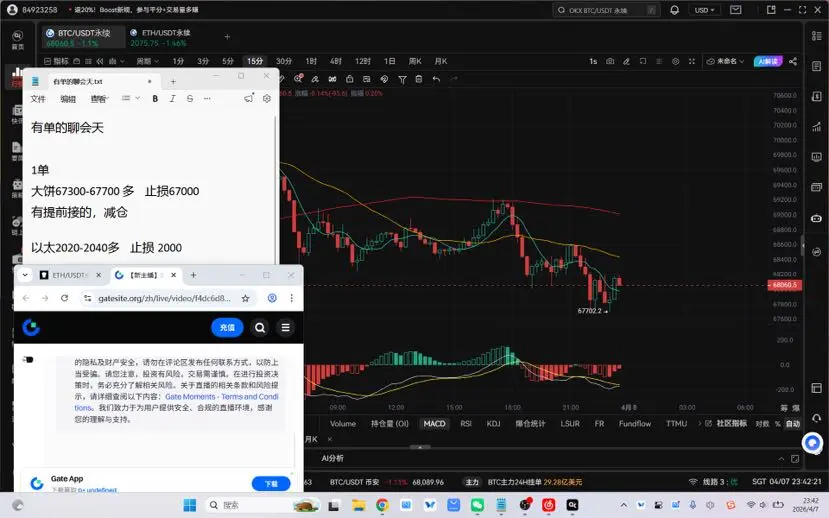The width and height of the screenshot is (829, 518).
Task: Select the pencil drawing tool in chart toolbar
Action: [x=627, y=61]
